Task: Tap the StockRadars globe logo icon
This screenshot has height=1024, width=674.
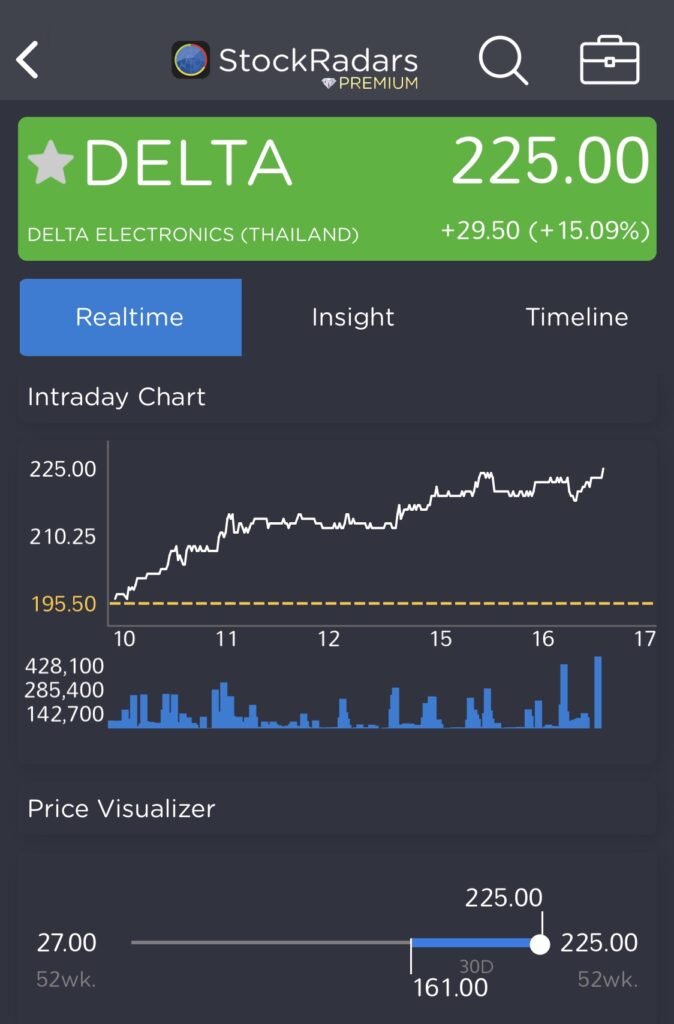Action: point(190,60)
